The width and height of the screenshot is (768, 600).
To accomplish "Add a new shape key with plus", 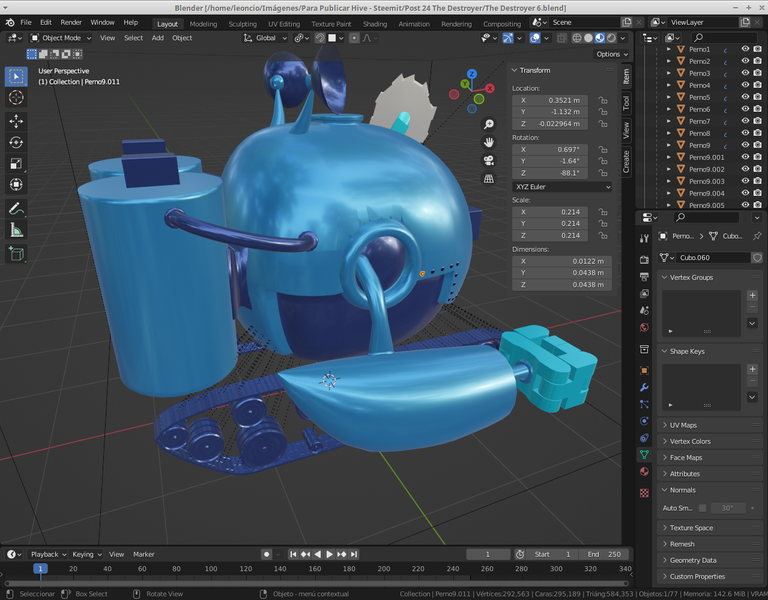I will (752, 369).
